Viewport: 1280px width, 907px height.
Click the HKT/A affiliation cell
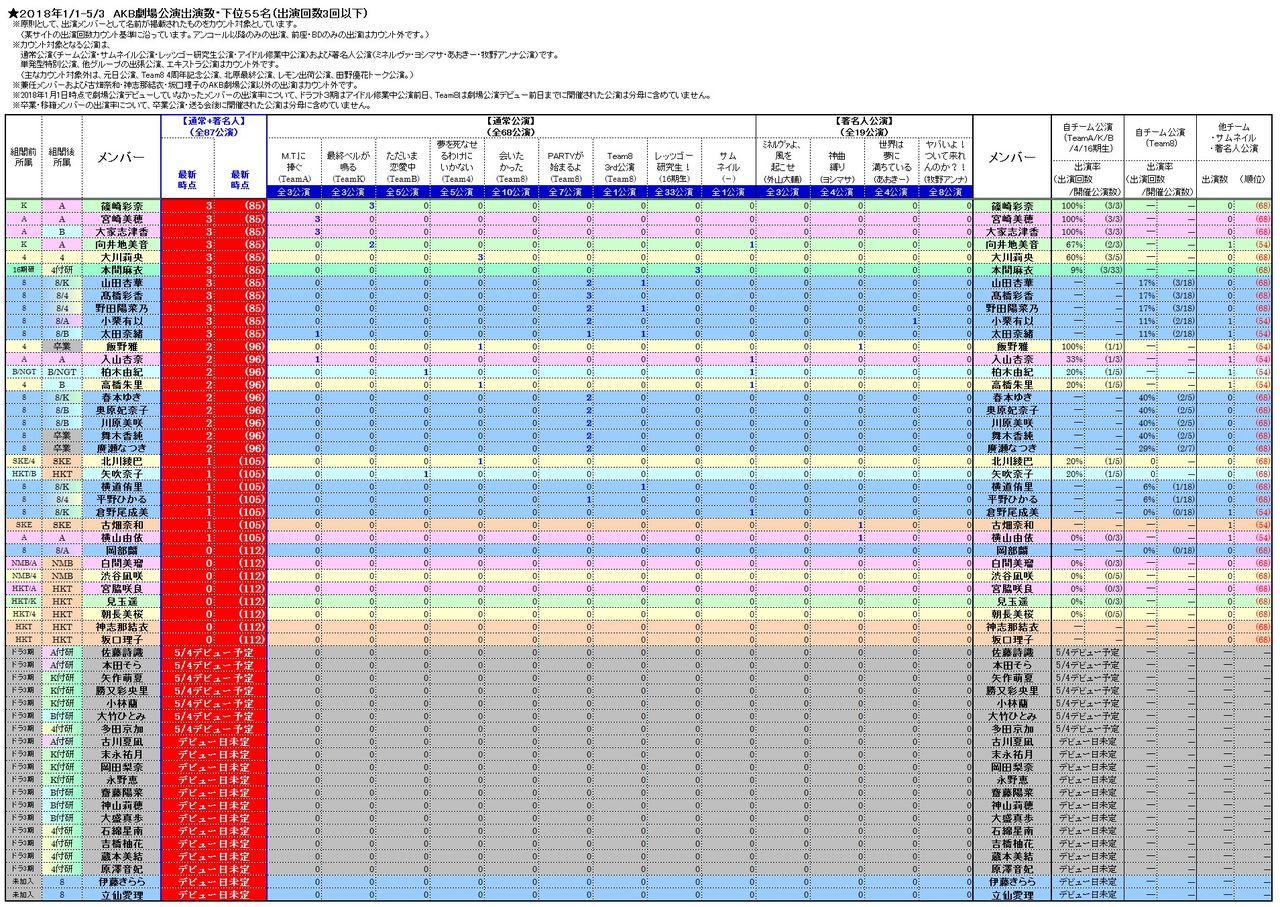pos(22,589)
